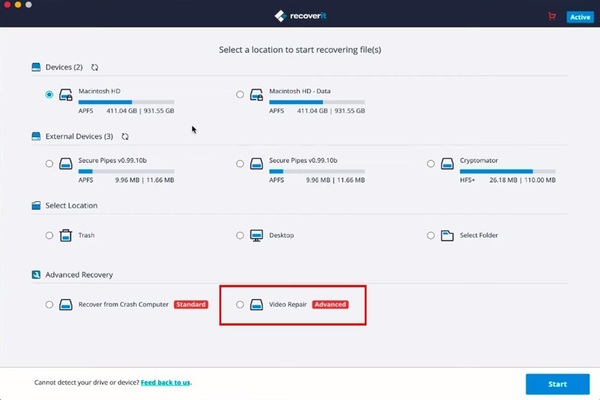Viewport: 600px width, 400px height.
Task: Choose the Select Folder radio button
Action: [x=430, y=235]
